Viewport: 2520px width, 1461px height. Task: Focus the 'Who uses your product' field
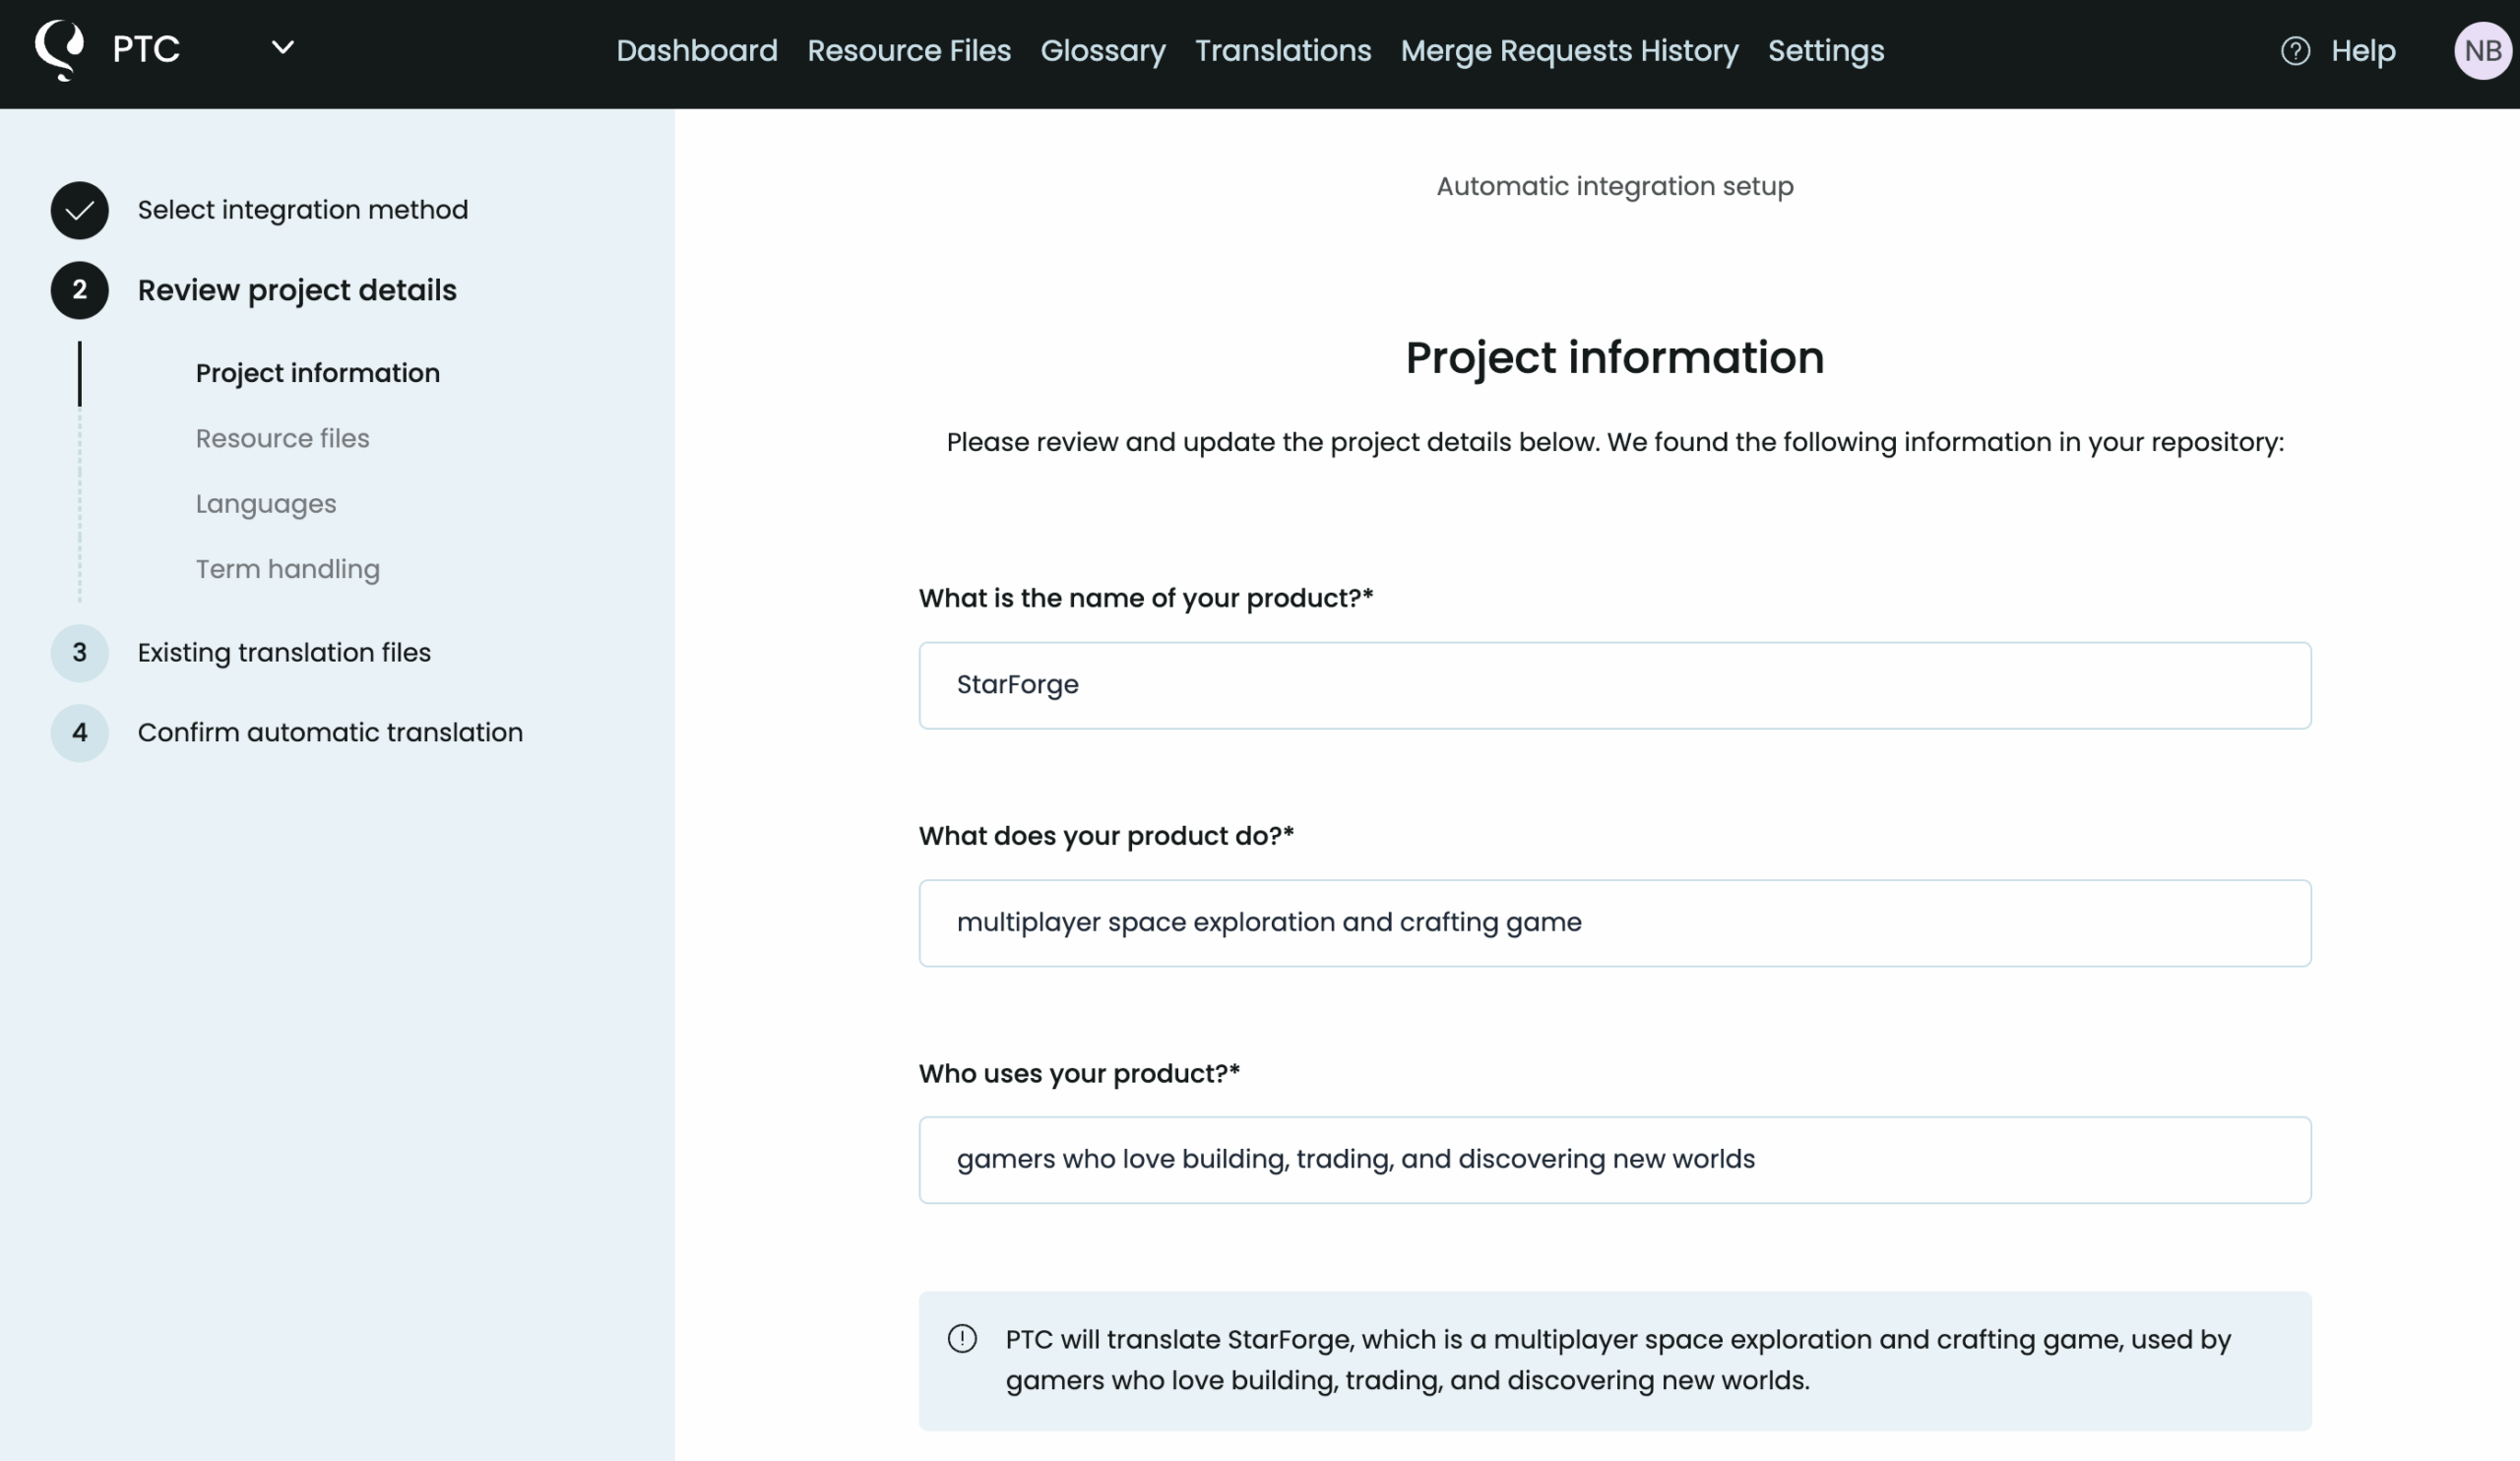pos(1614,1159)
